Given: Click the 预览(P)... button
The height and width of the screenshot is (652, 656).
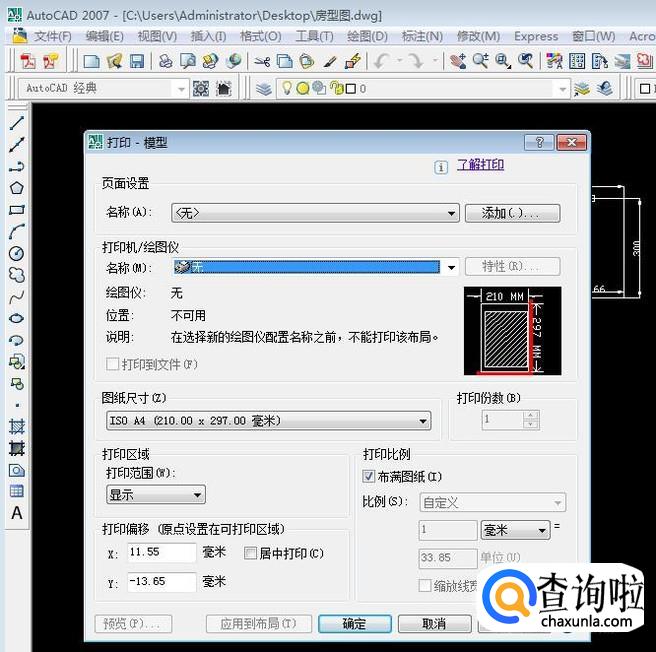Looking at the screenshot, I should click(133, 624).
